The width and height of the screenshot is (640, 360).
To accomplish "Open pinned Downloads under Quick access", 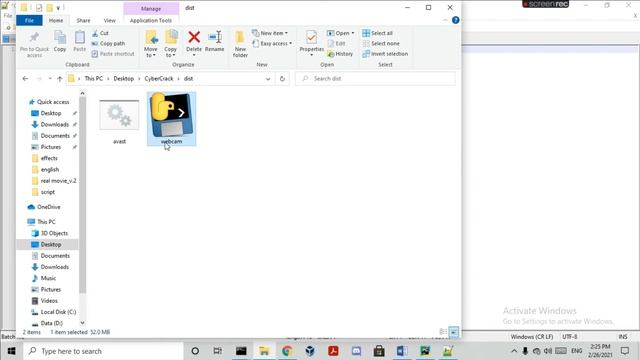I will pos(54,124).
